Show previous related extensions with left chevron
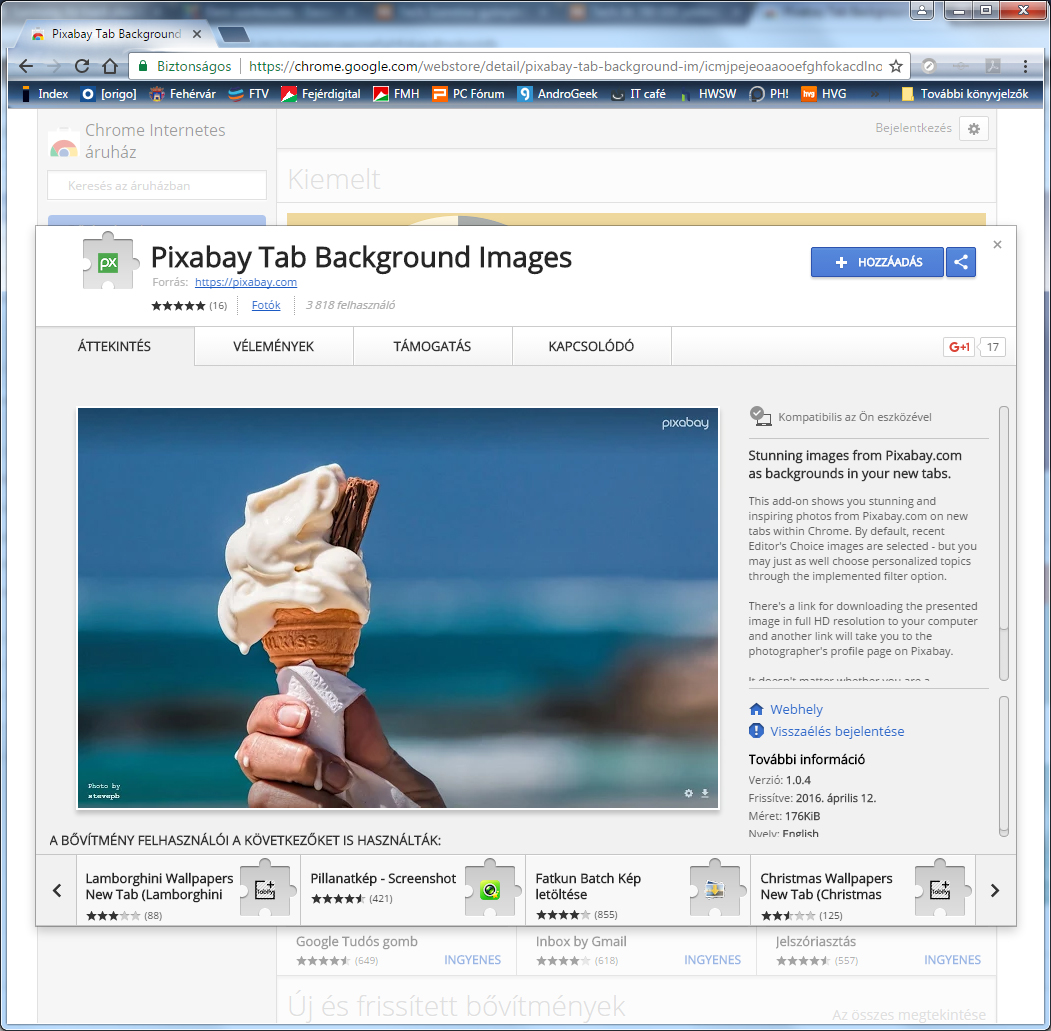The height and width of the screenshot is (1031, 1051). click(57, 890)
